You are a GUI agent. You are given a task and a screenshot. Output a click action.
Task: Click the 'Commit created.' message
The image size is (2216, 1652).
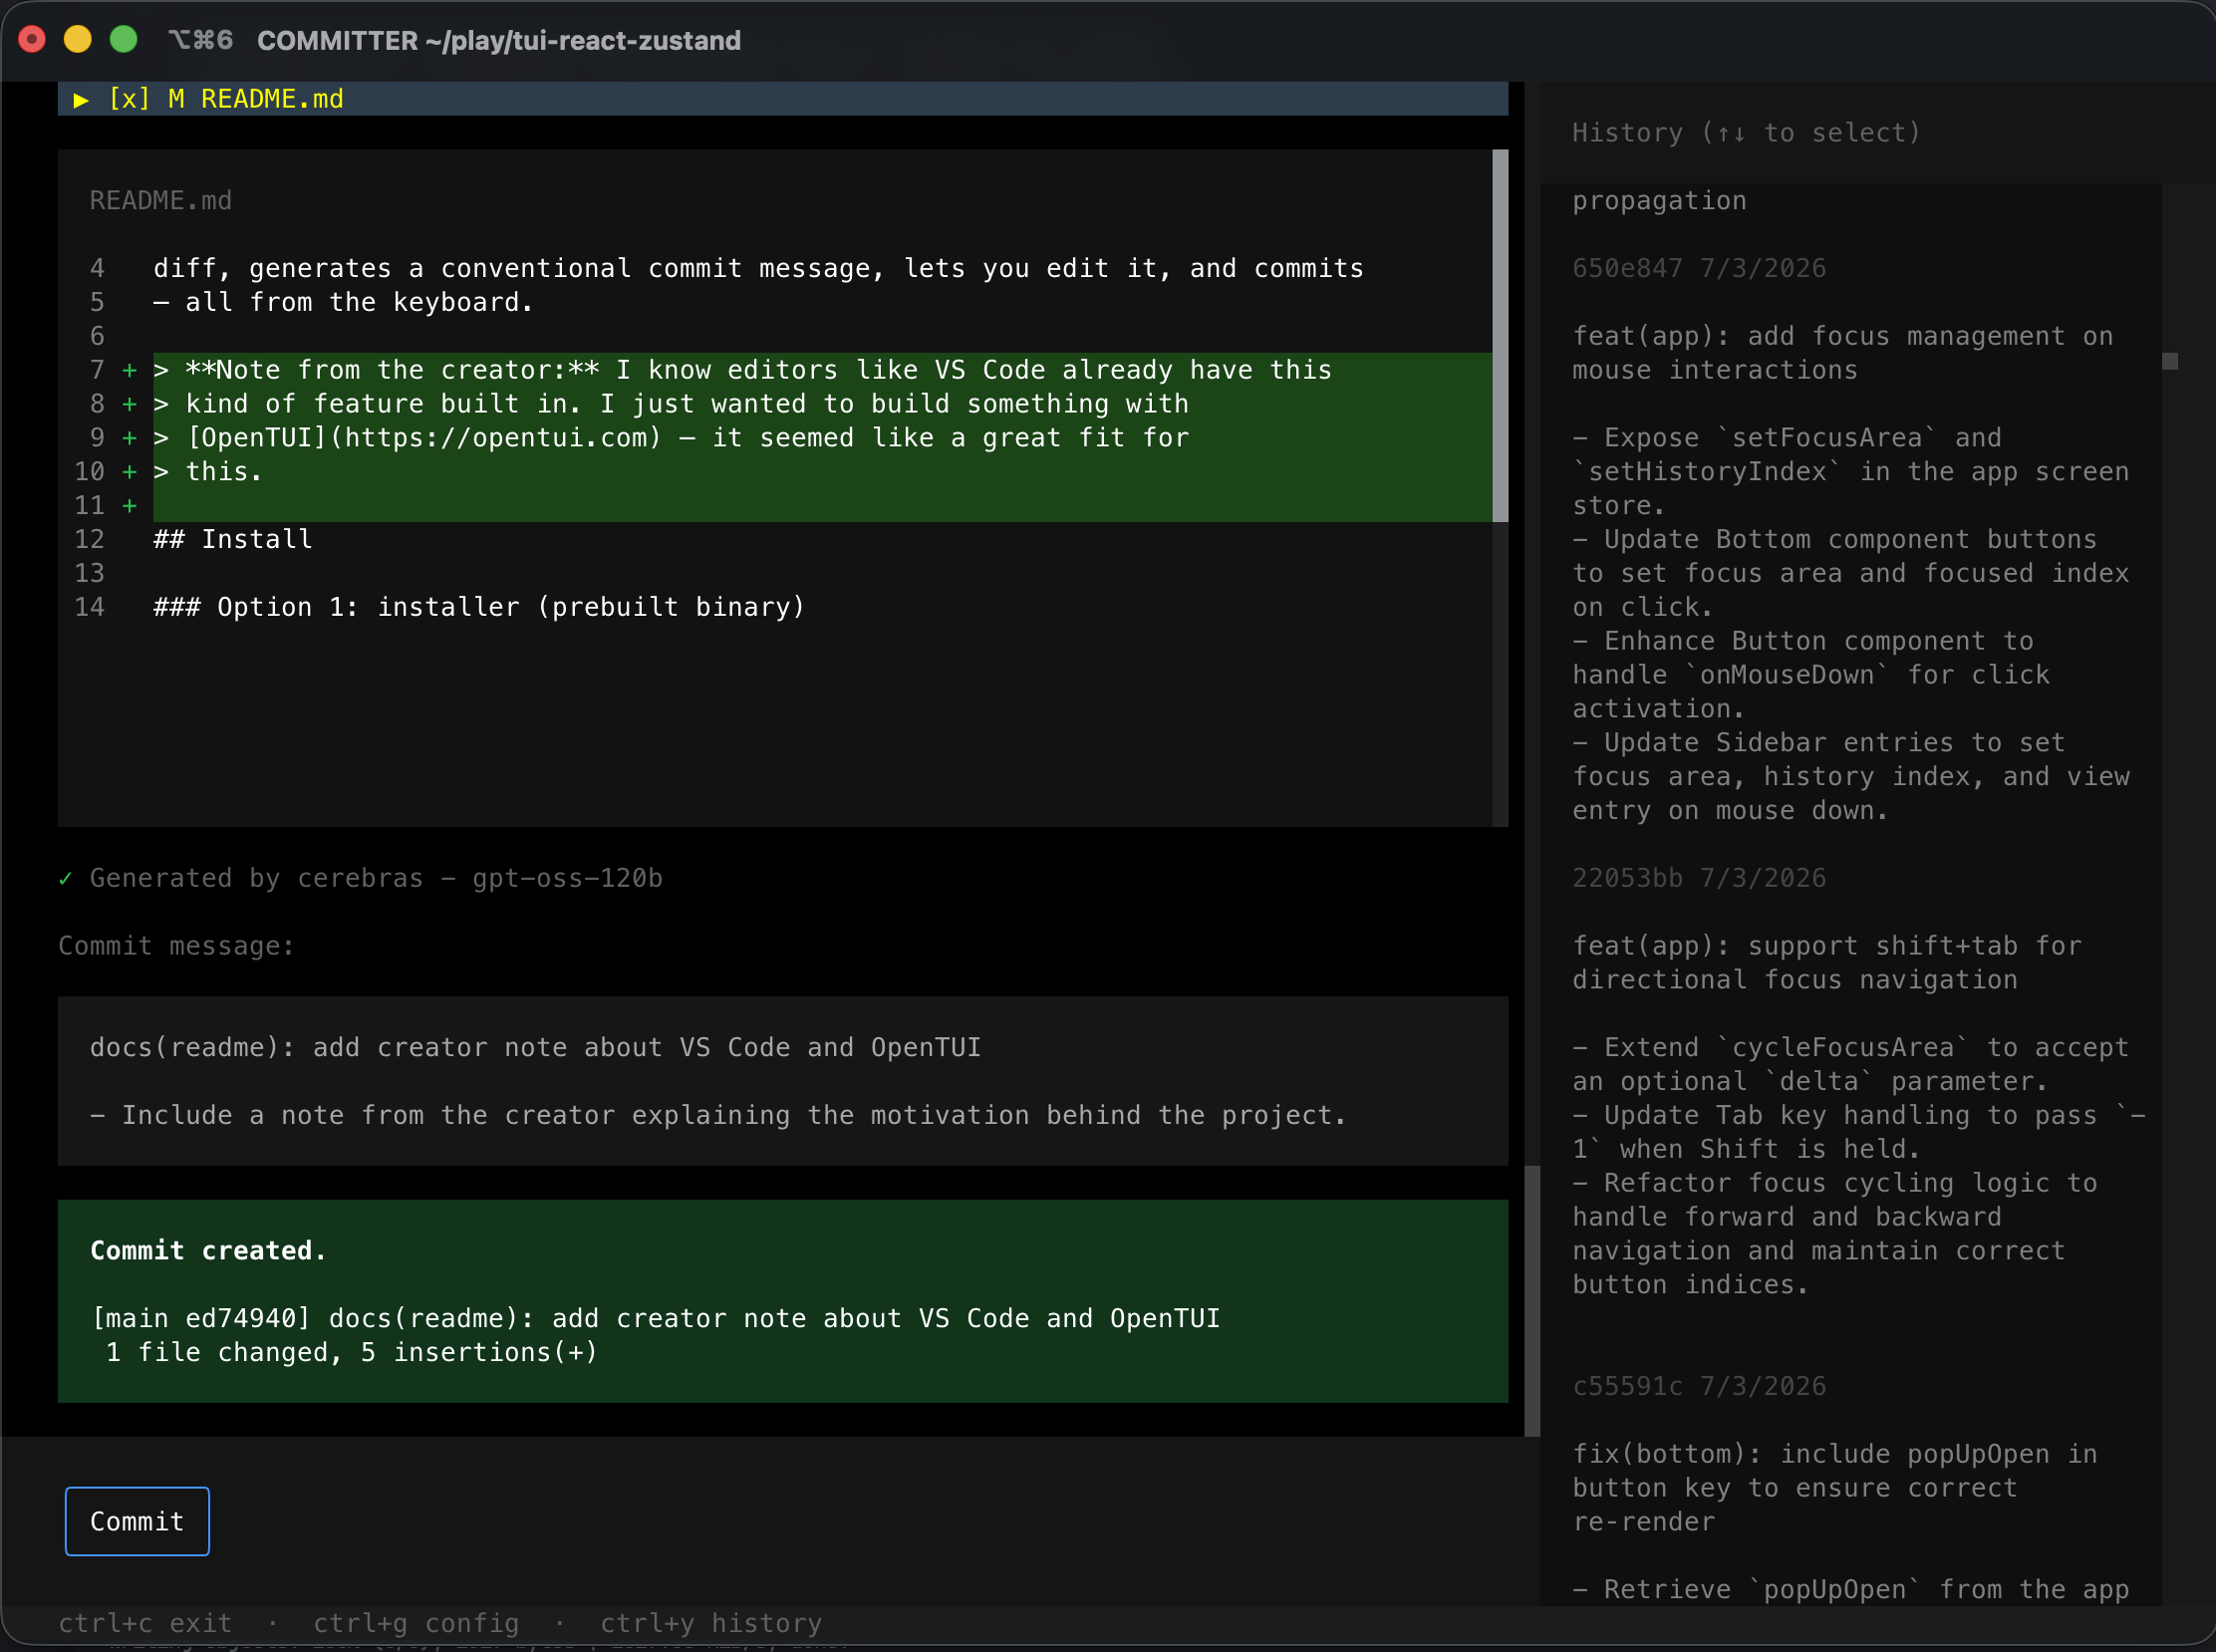(208, 1251)
